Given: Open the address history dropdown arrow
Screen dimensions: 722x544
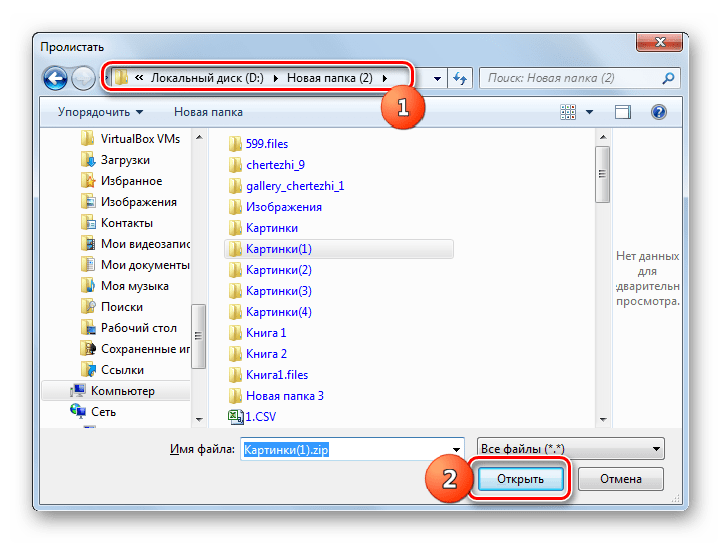Looking at the screenshot, I should click(x=437, y=78).
